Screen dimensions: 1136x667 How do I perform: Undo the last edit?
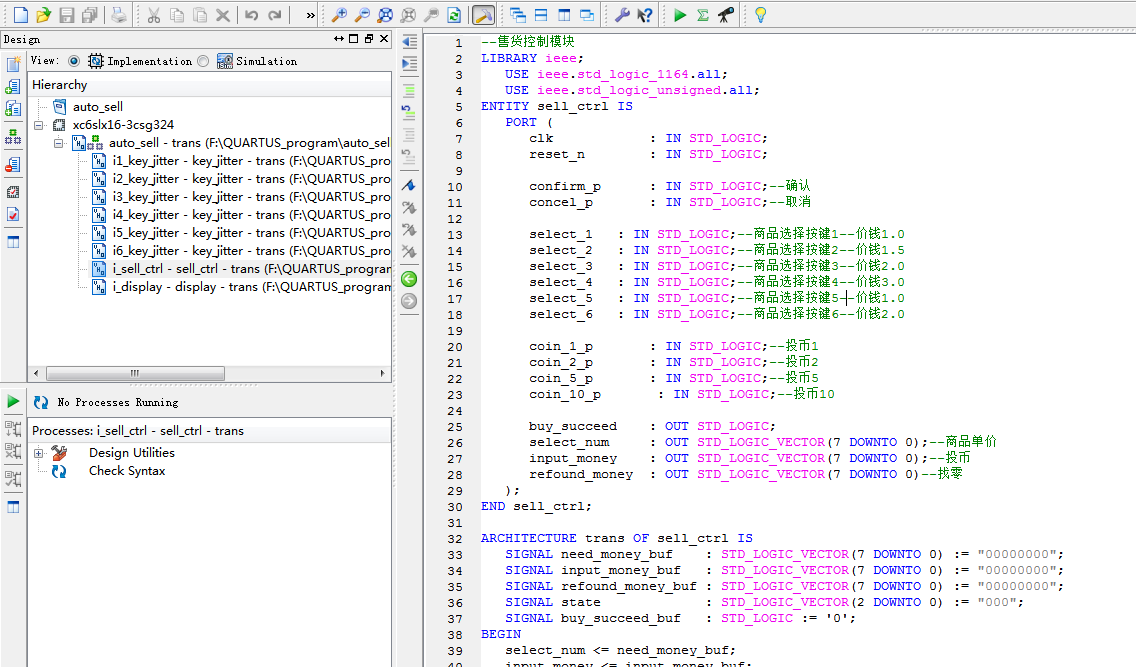click(x=251, y=14)
